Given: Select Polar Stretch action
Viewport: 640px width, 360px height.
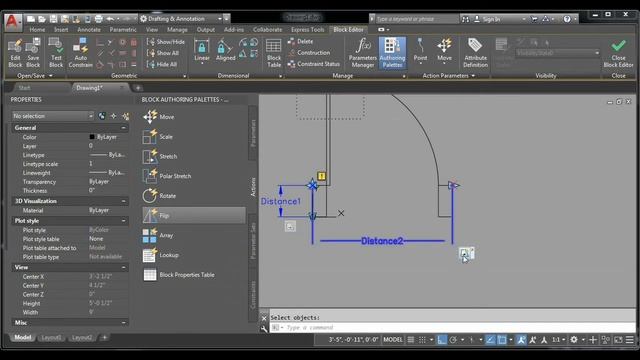Looking at the screenshot, I should (193, 176).
